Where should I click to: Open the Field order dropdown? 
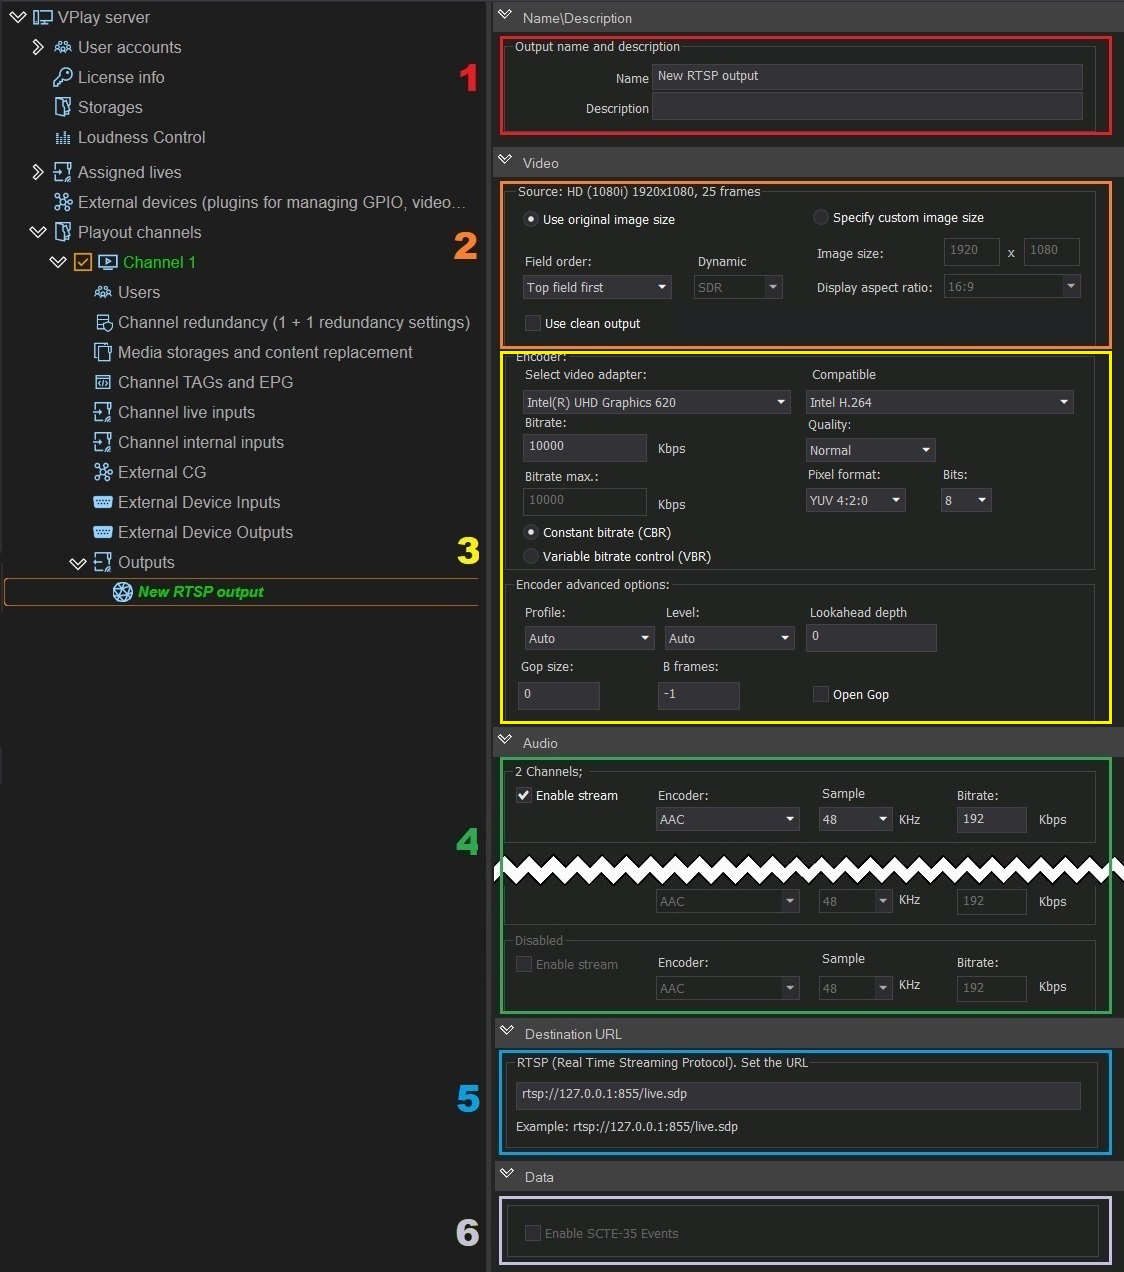click(x=597, y=287)
